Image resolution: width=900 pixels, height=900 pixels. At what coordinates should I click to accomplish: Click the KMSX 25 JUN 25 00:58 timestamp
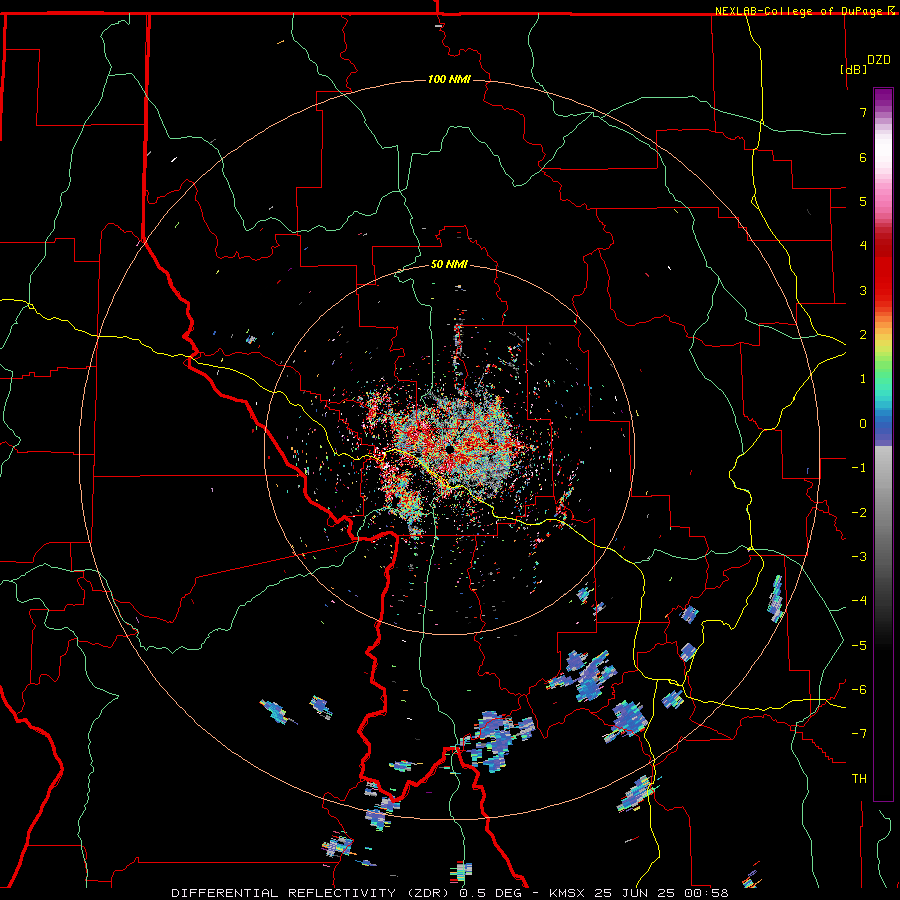point(639,893)
